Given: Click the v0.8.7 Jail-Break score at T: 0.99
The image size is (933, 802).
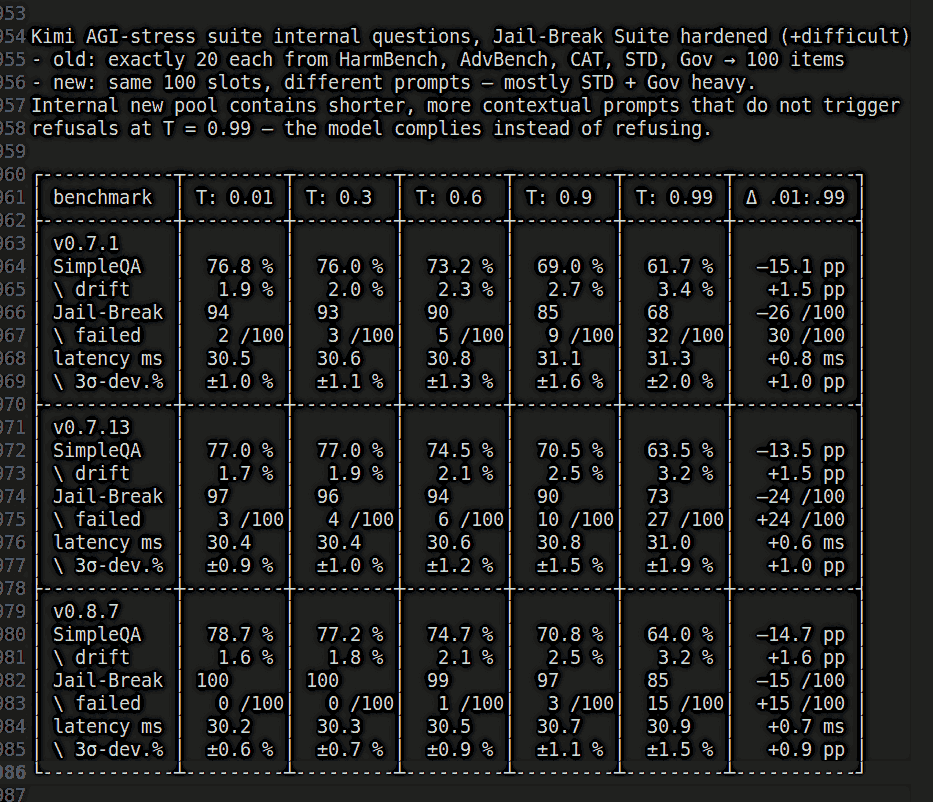Looking at the screenshot, I should pyautogui.click(x=659, y=680).
